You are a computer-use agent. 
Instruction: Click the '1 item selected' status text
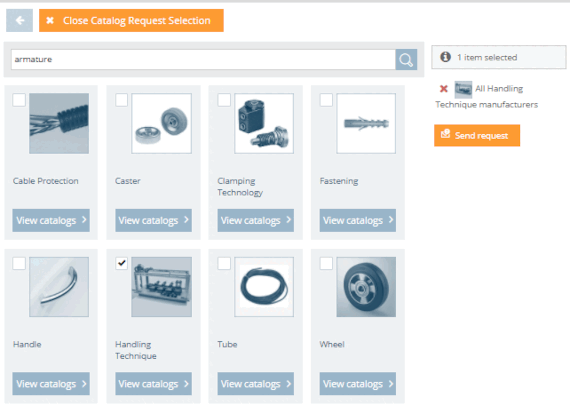coord(487,57)
